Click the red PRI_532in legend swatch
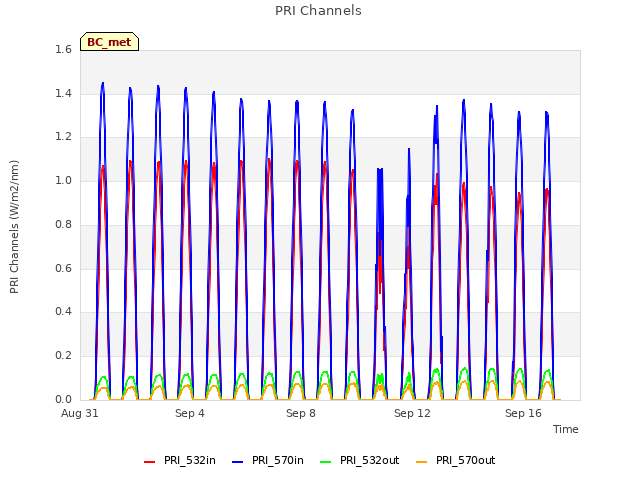 [x=149, y=461]
